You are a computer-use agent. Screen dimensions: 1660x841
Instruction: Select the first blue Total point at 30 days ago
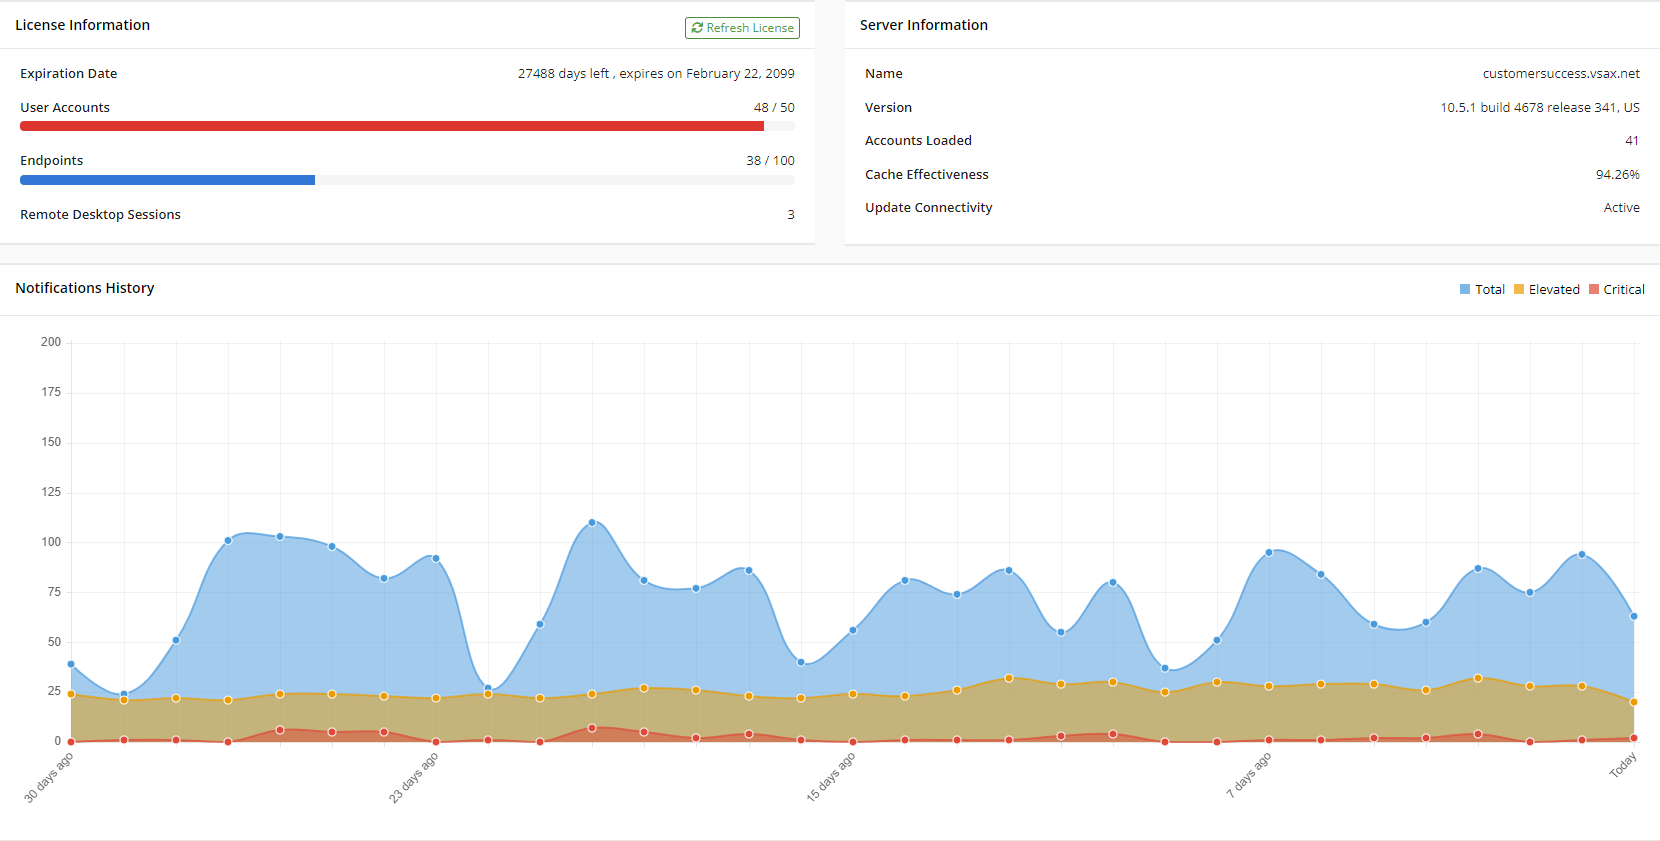(71, 664)
